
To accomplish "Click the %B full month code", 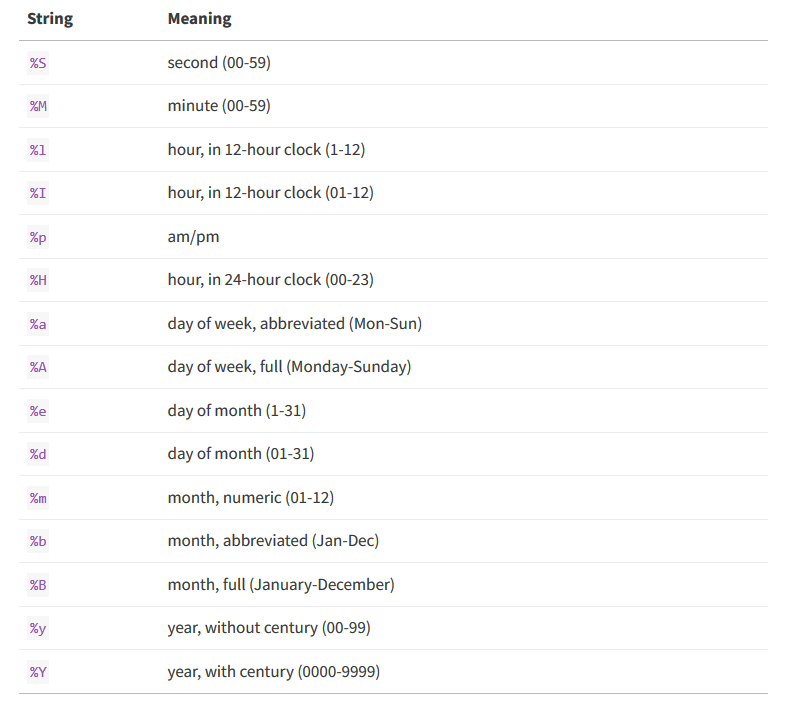I will click(38, 585).
